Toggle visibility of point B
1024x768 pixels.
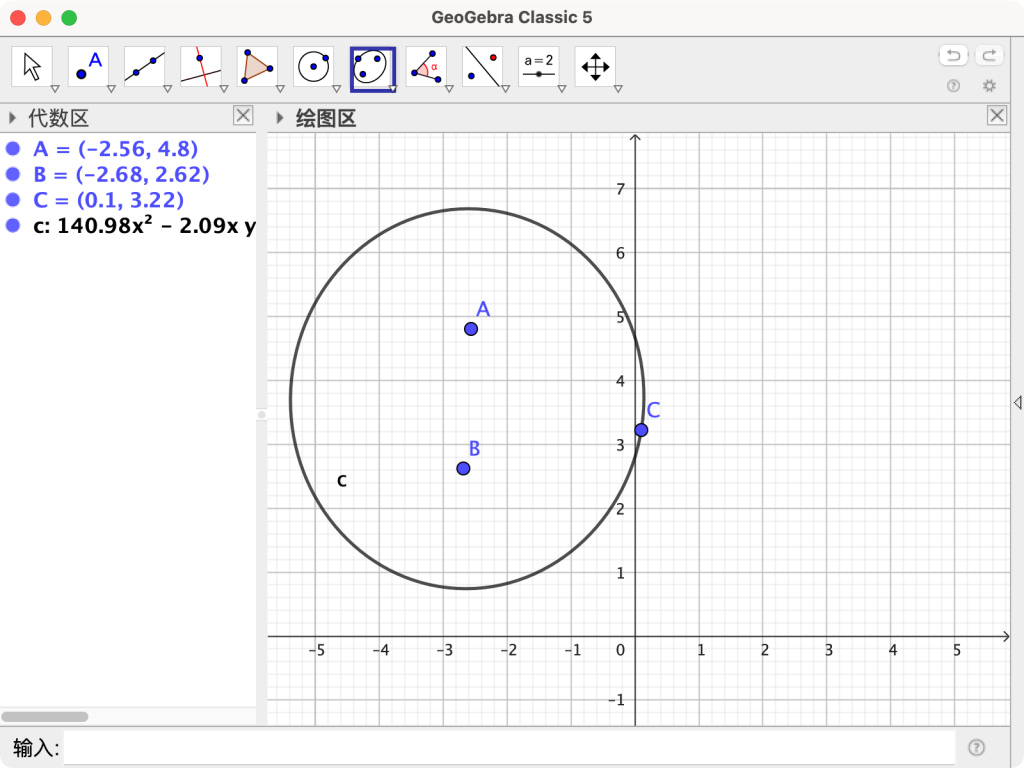pos(10,174)
